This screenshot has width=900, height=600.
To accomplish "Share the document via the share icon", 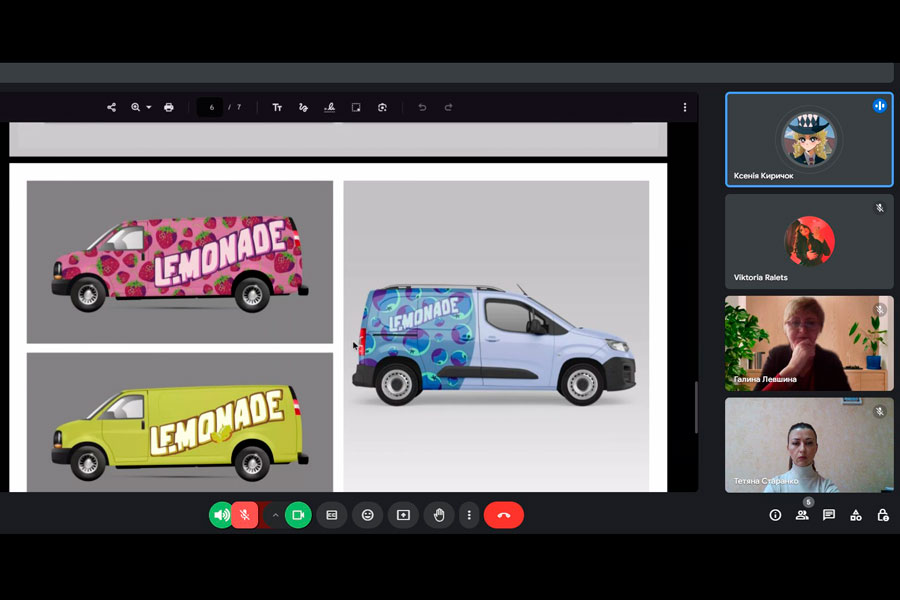I will coord(111,107).
